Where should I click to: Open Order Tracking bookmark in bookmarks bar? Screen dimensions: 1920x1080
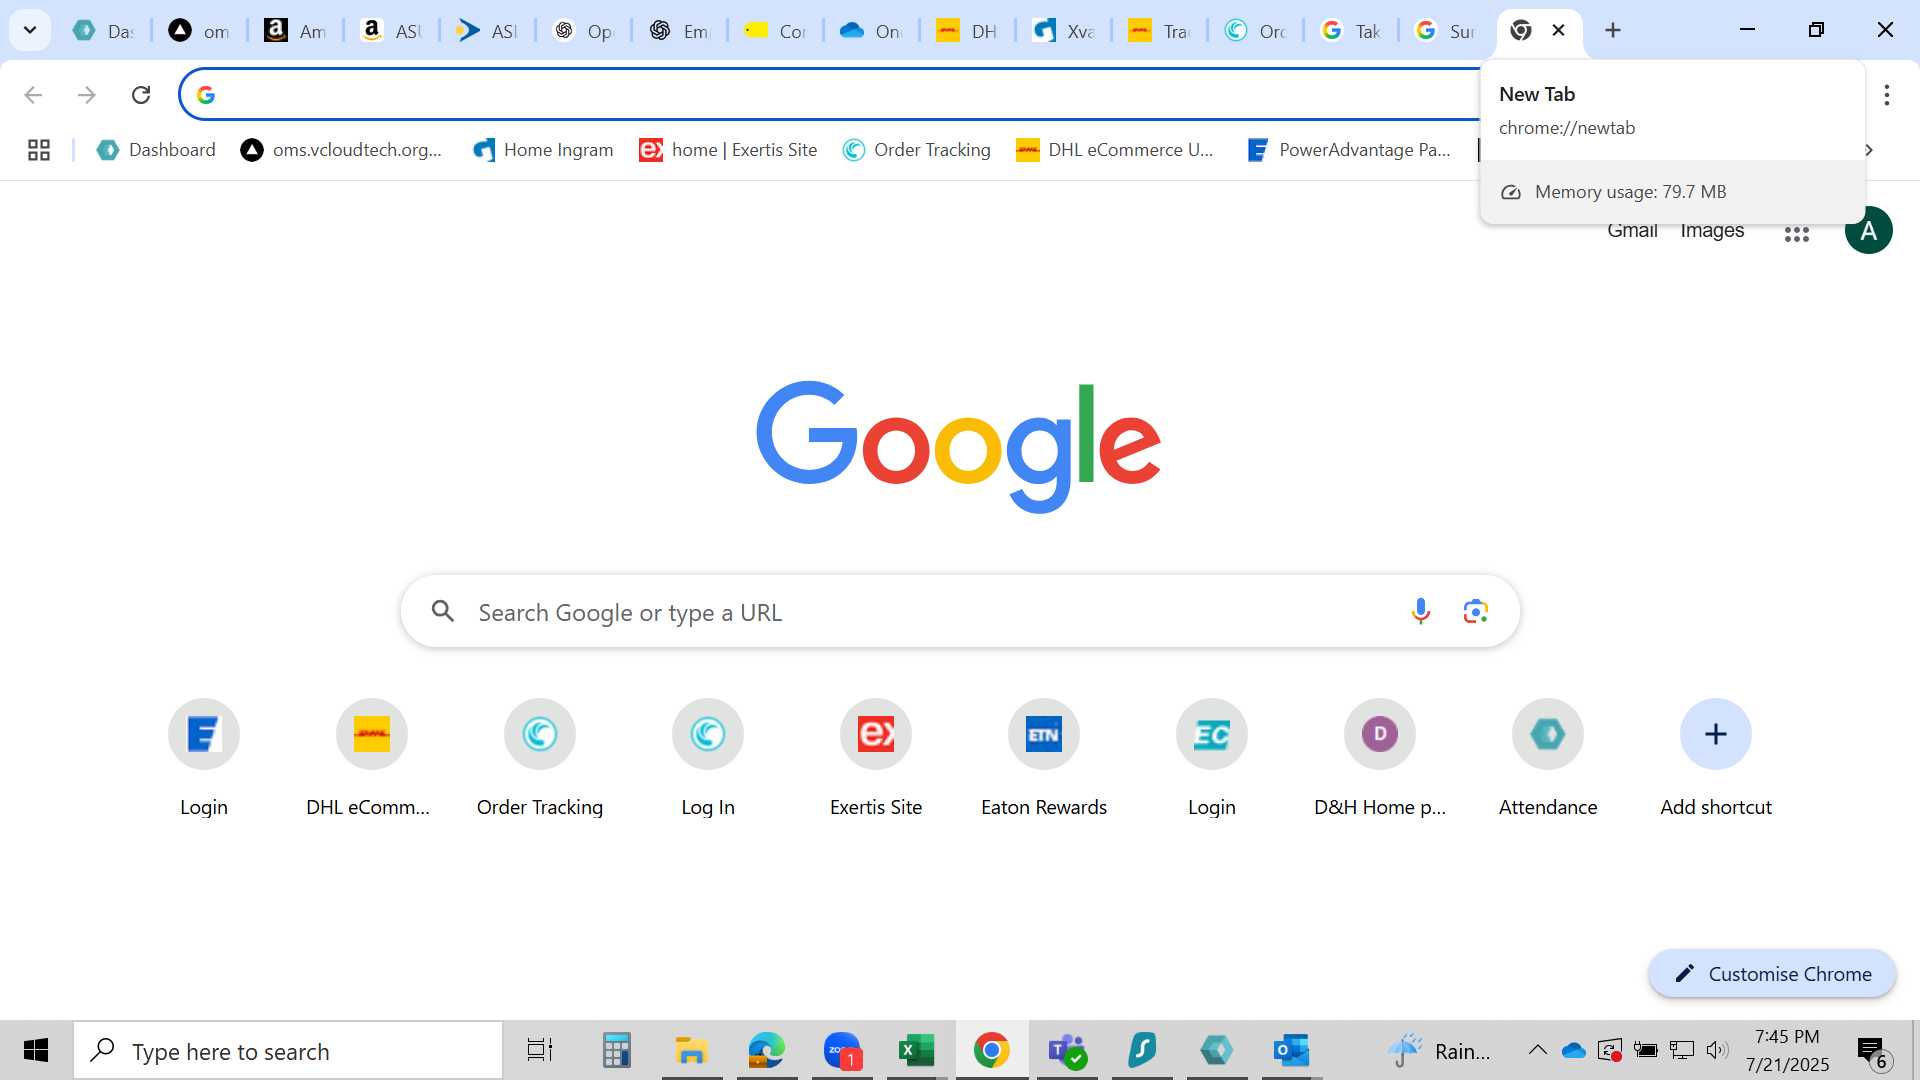(917, 150)
